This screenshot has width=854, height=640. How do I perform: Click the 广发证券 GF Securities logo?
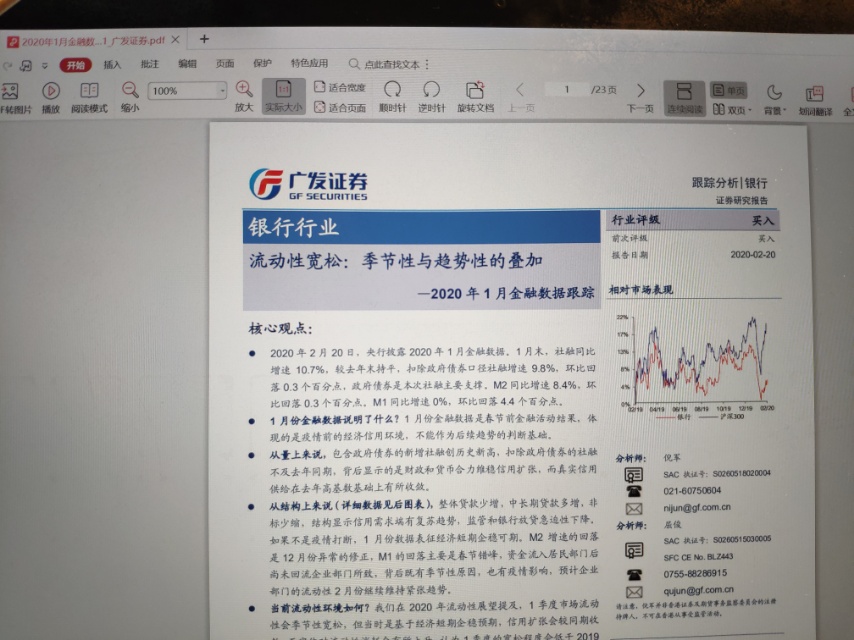[x=308, y=184]
